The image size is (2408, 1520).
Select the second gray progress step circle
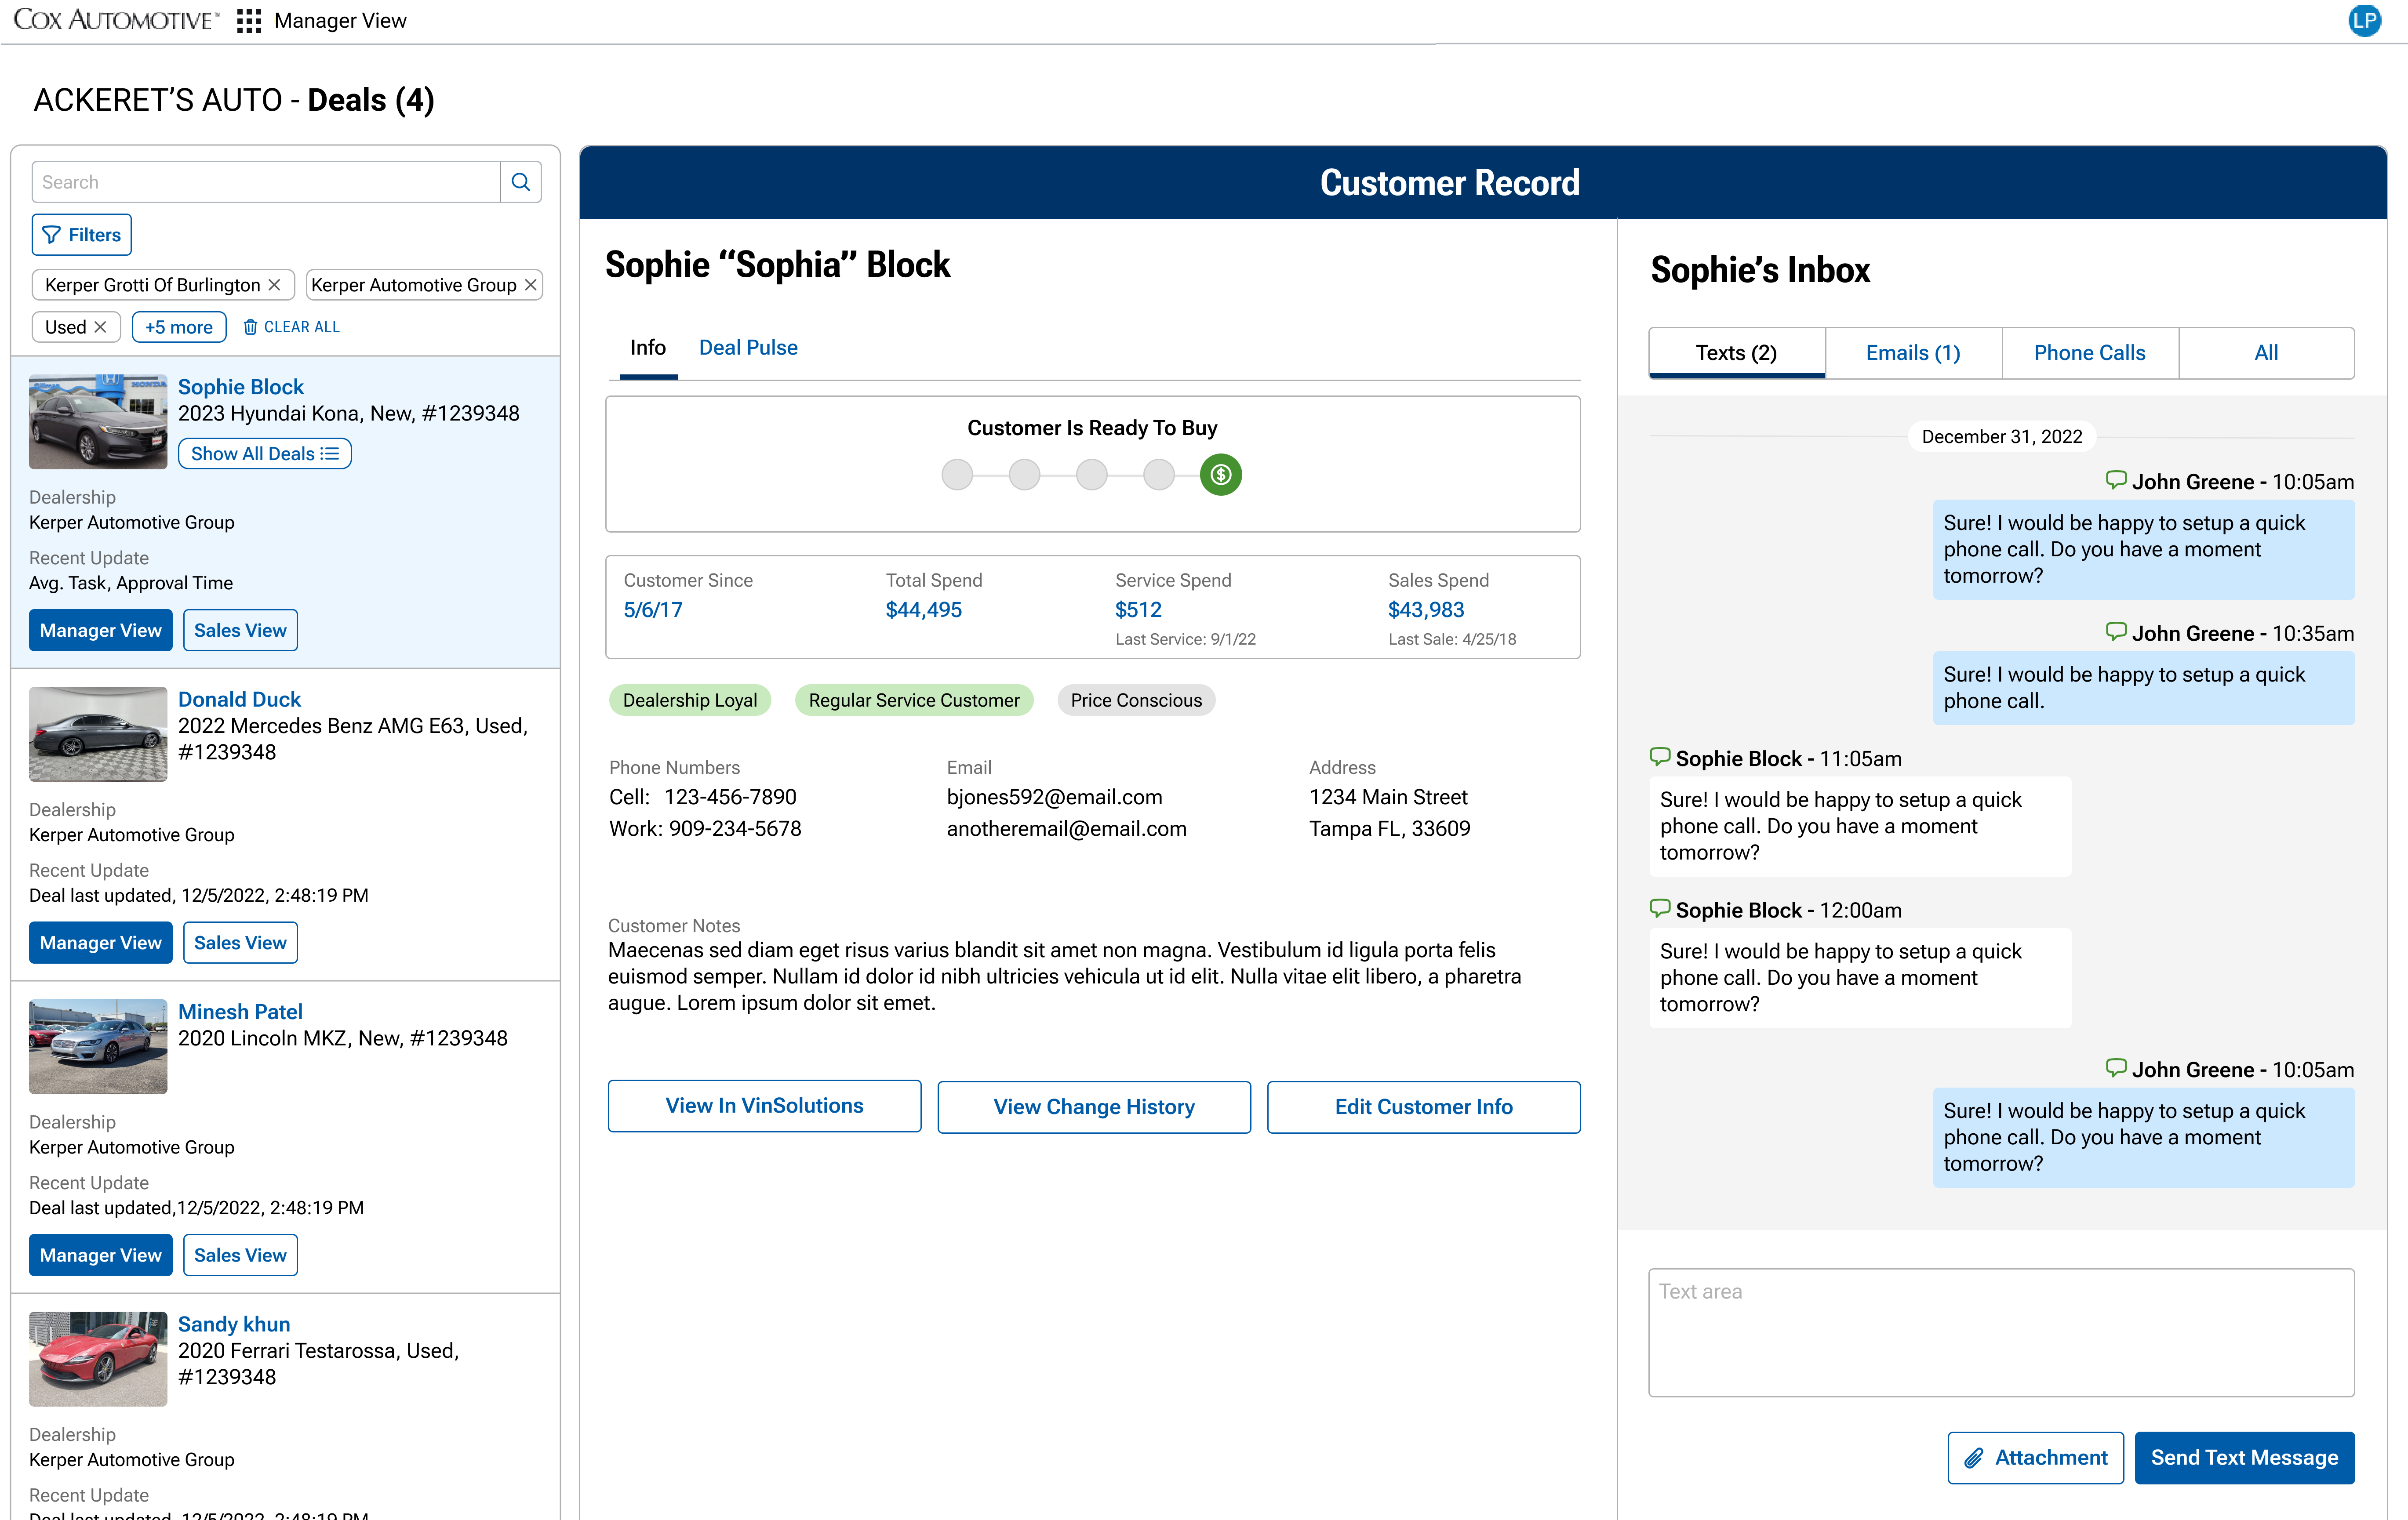click(1024, 475)
